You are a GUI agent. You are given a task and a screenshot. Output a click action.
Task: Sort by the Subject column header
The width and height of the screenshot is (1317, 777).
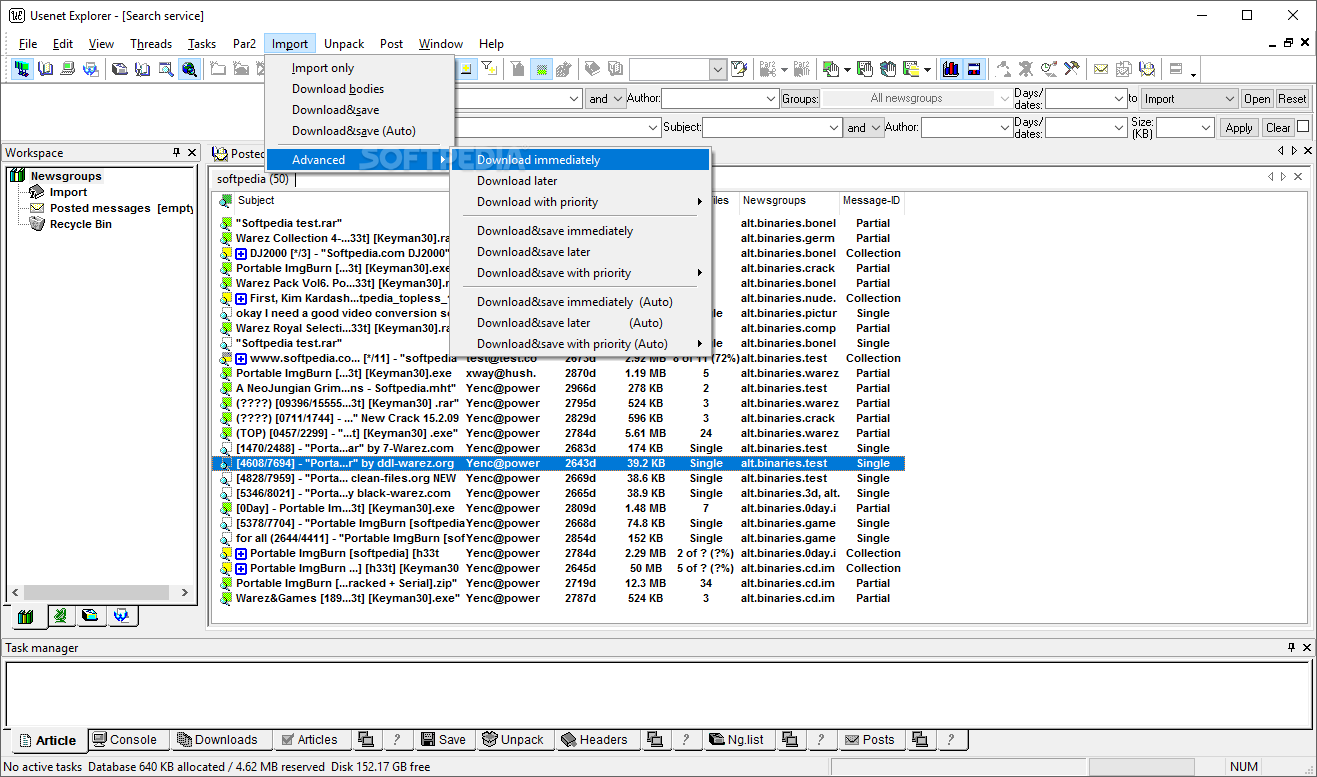coord(340,201)
